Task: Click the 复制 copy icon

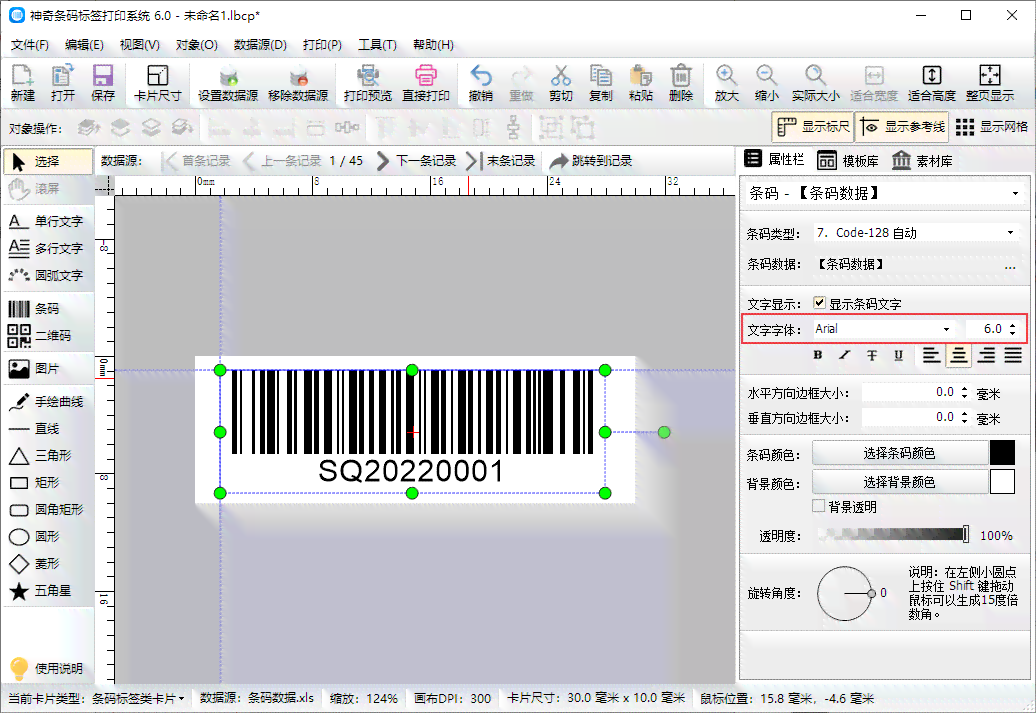Action: tap(601, 83)
